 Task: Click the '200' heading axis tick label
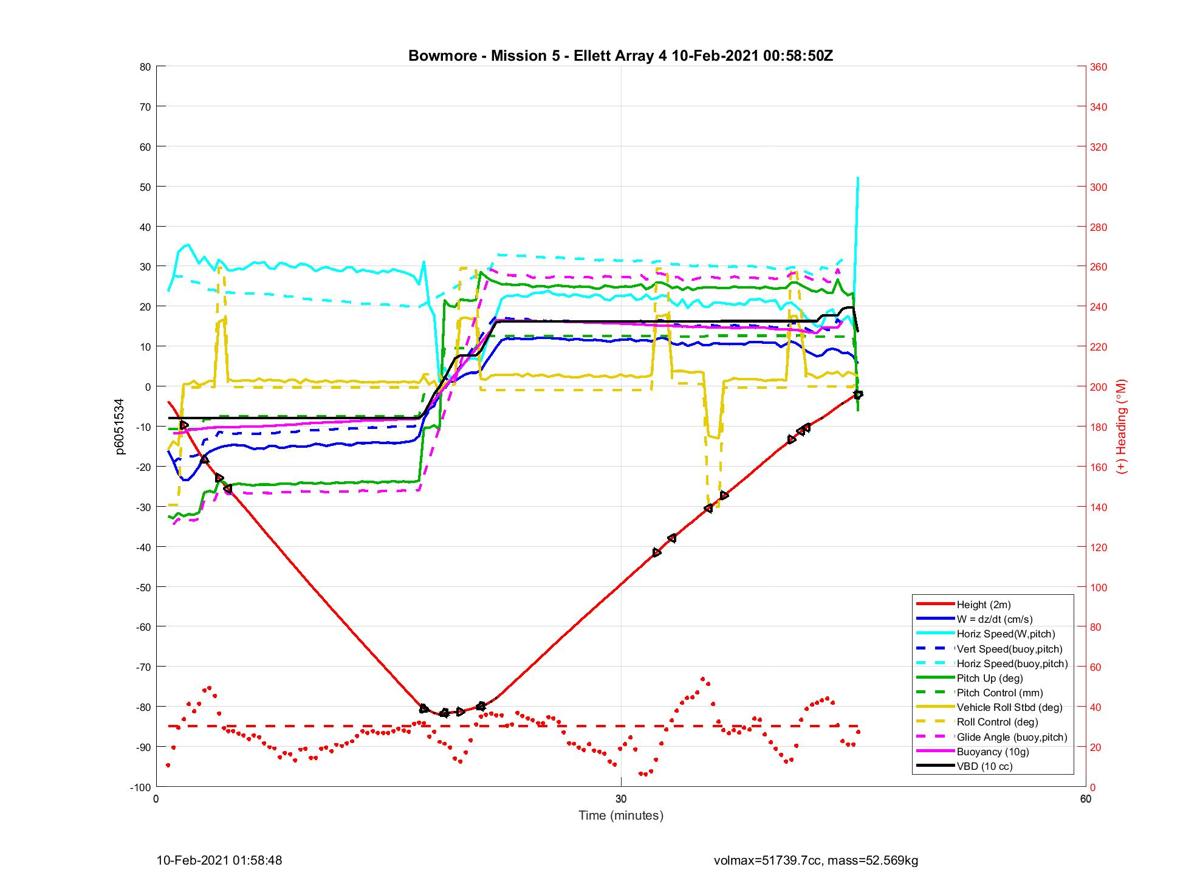1098,387
